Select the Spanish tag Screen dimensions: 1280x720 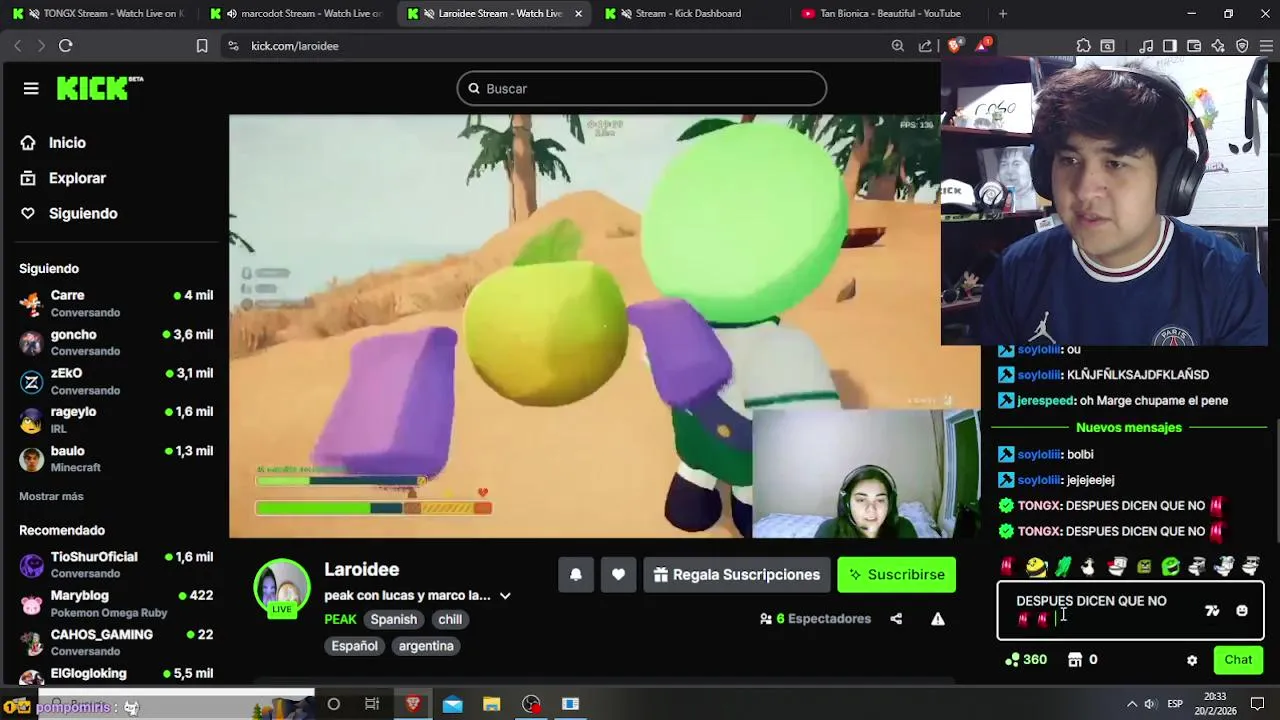[x=393, y=619]
